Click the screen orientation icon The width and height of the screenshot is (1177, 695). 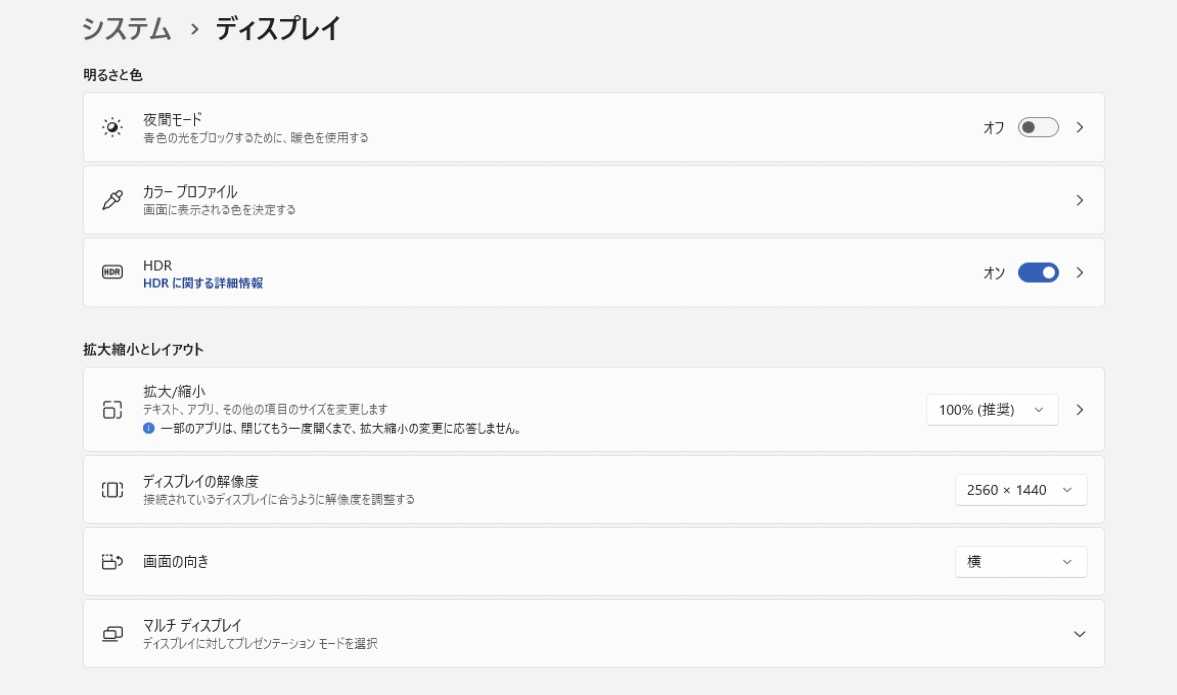pos(113,562)
